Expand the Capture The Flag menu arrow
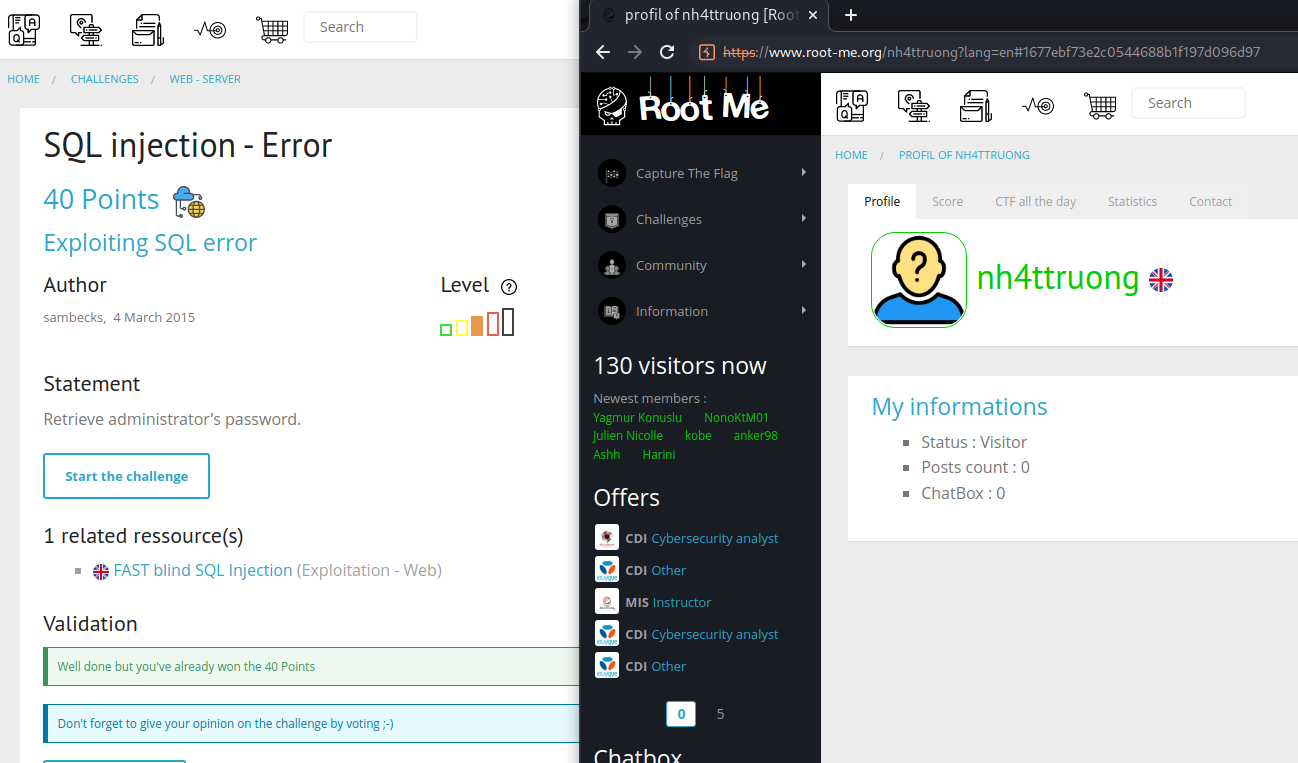 click(x=804, y=172)
